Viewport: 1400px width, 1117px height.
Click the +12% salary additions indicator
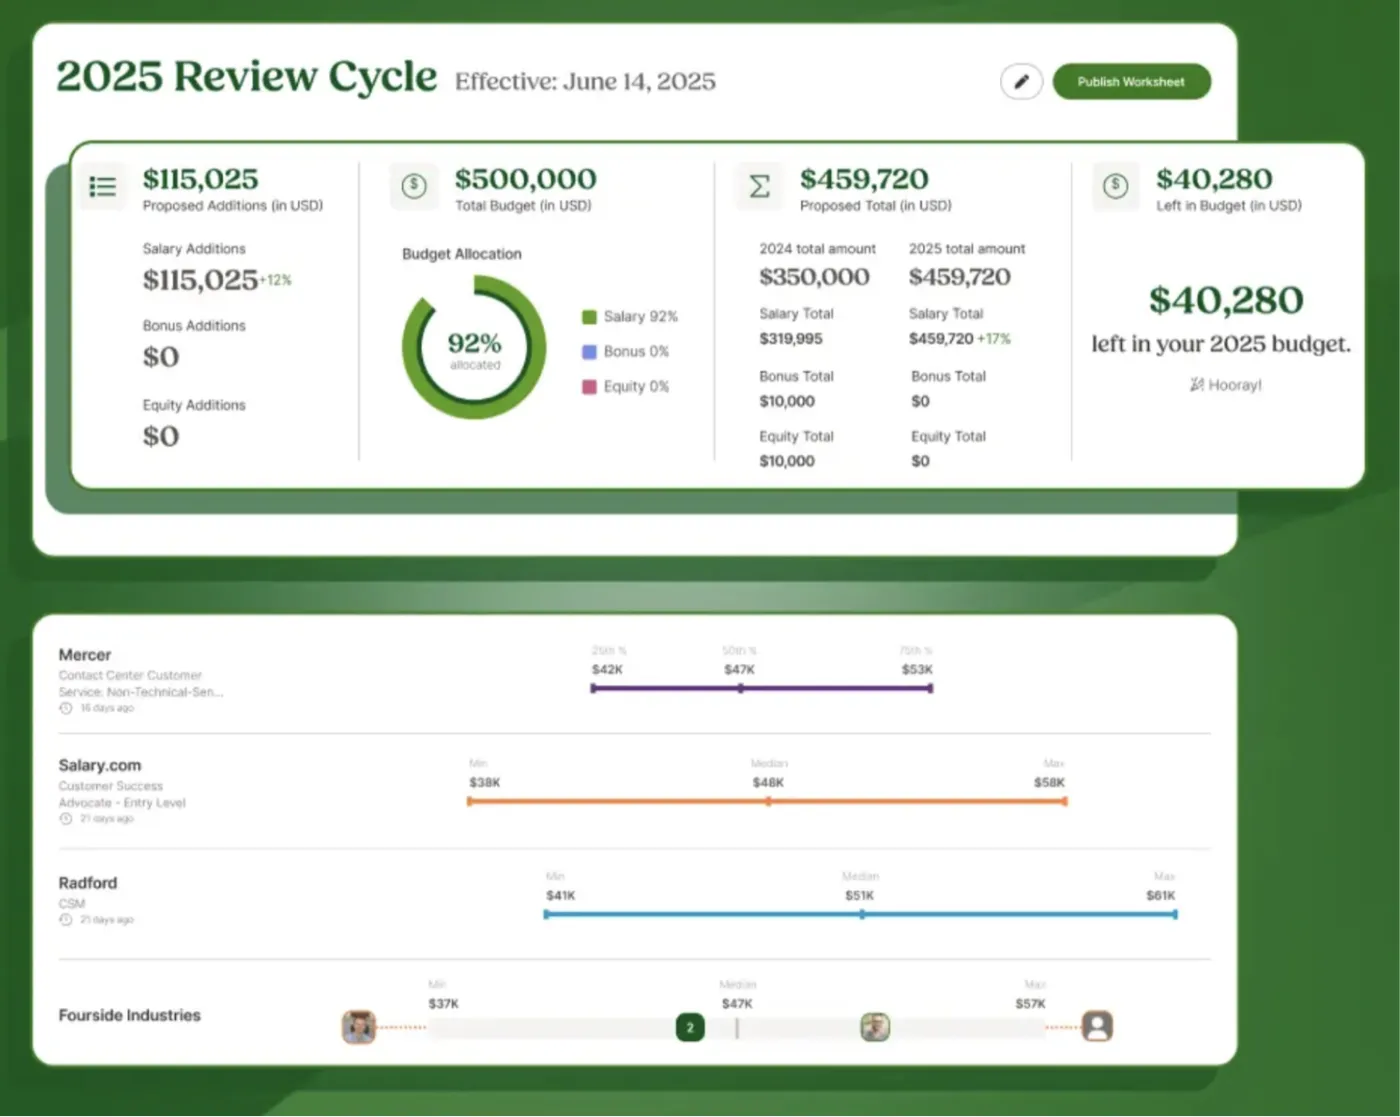pos(276,280)
